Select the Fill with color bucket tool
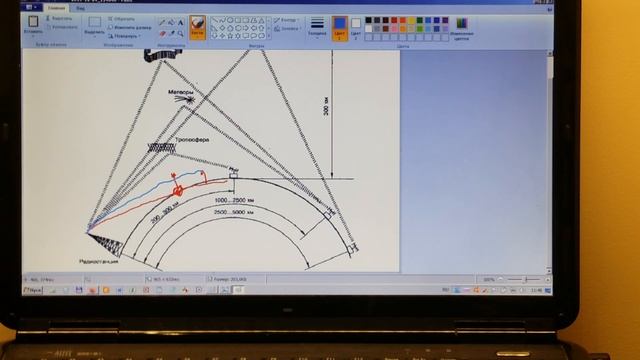Viewport: 640px width, 360px height. (171, 22)
